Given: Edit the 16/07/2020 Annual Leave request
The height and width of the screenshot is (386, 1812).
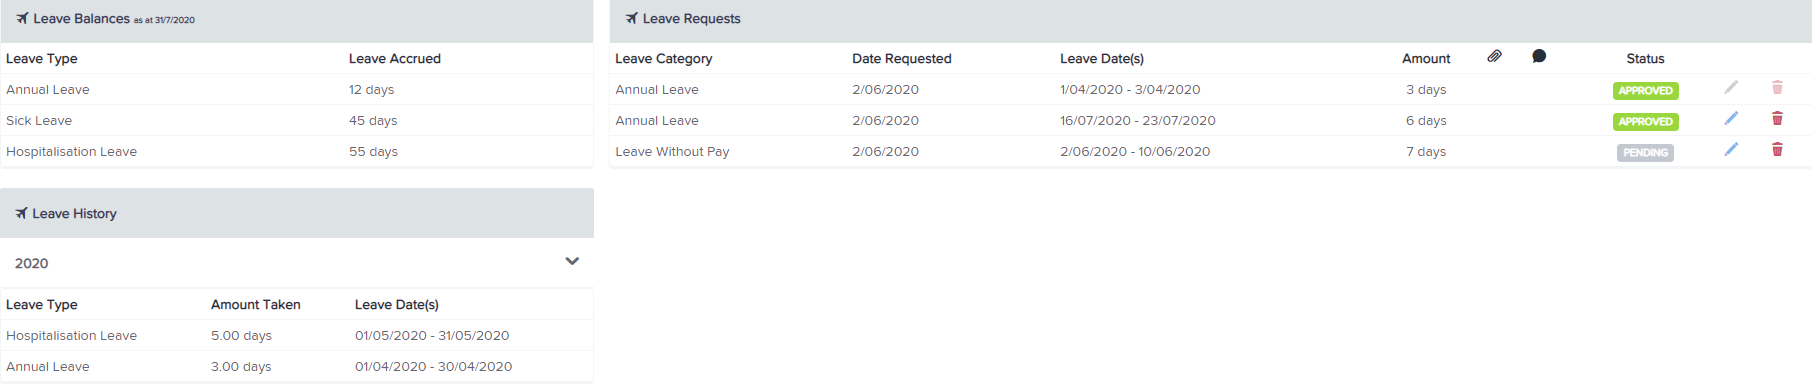Looking at the screenshot, I should point(1731,118).
